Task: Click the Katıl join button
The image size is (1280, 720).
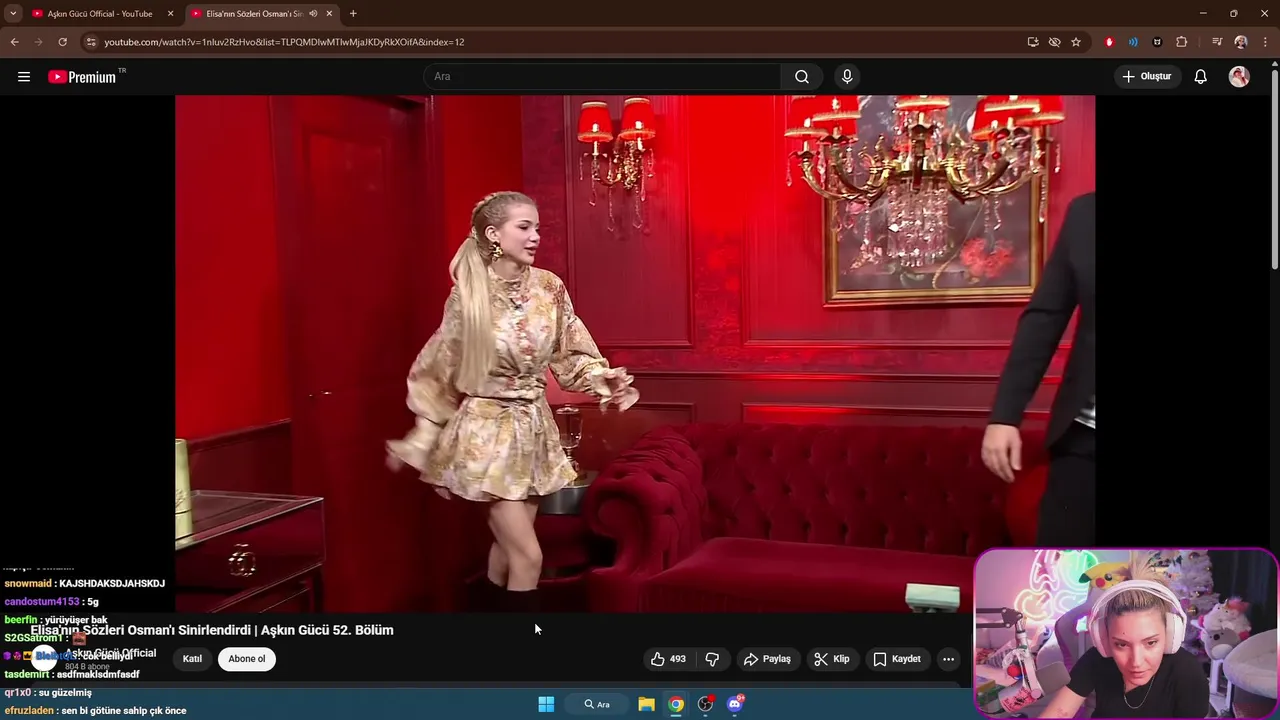Action: click(x=192, y=659)
